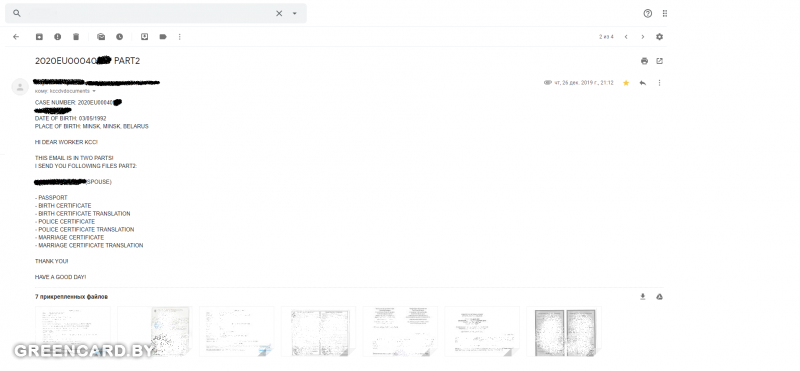Open toolbar More actions menu
This screenshot has height=371, width=800.
(x=180, y=37)
